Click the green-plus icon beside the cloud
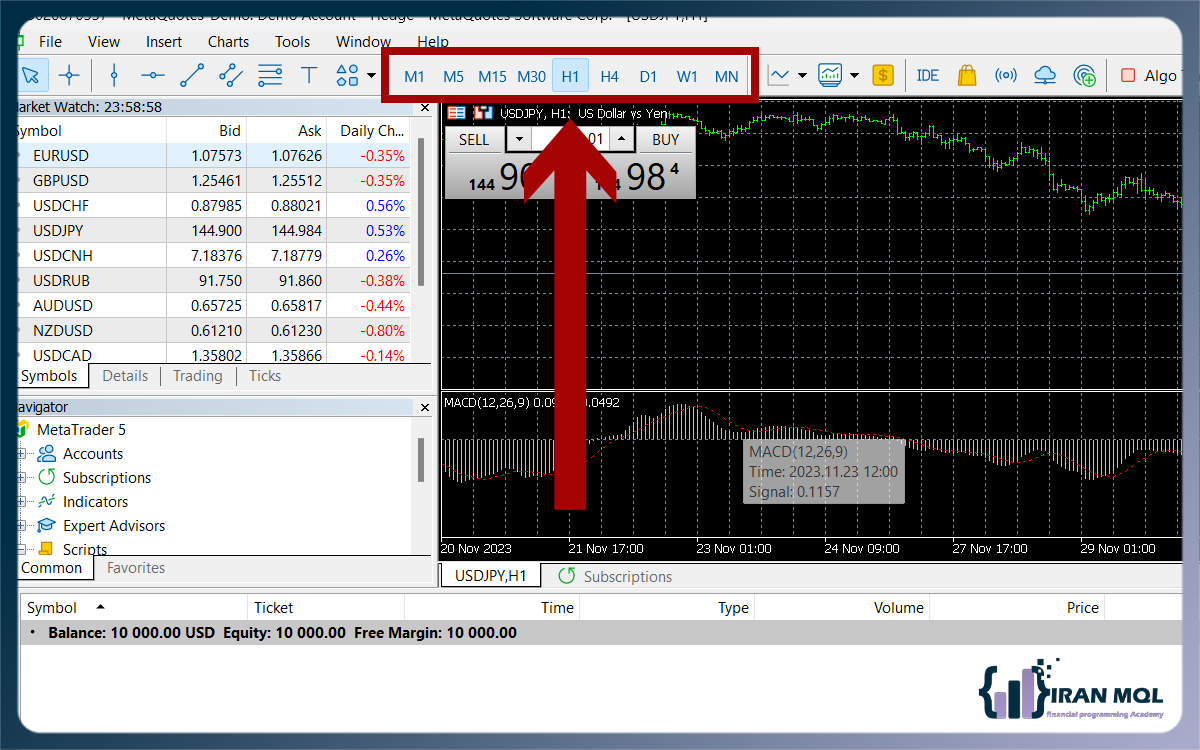 click(x=1084, y=75)
